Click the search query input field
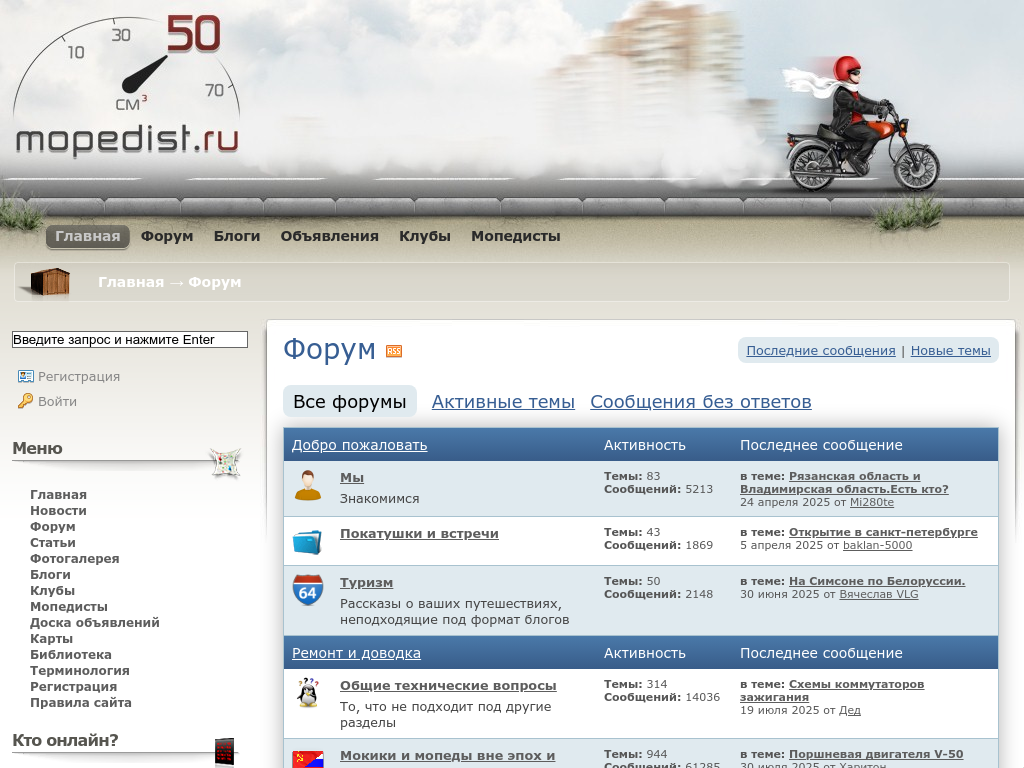The image size is (1024, 768). click(129, 340)
